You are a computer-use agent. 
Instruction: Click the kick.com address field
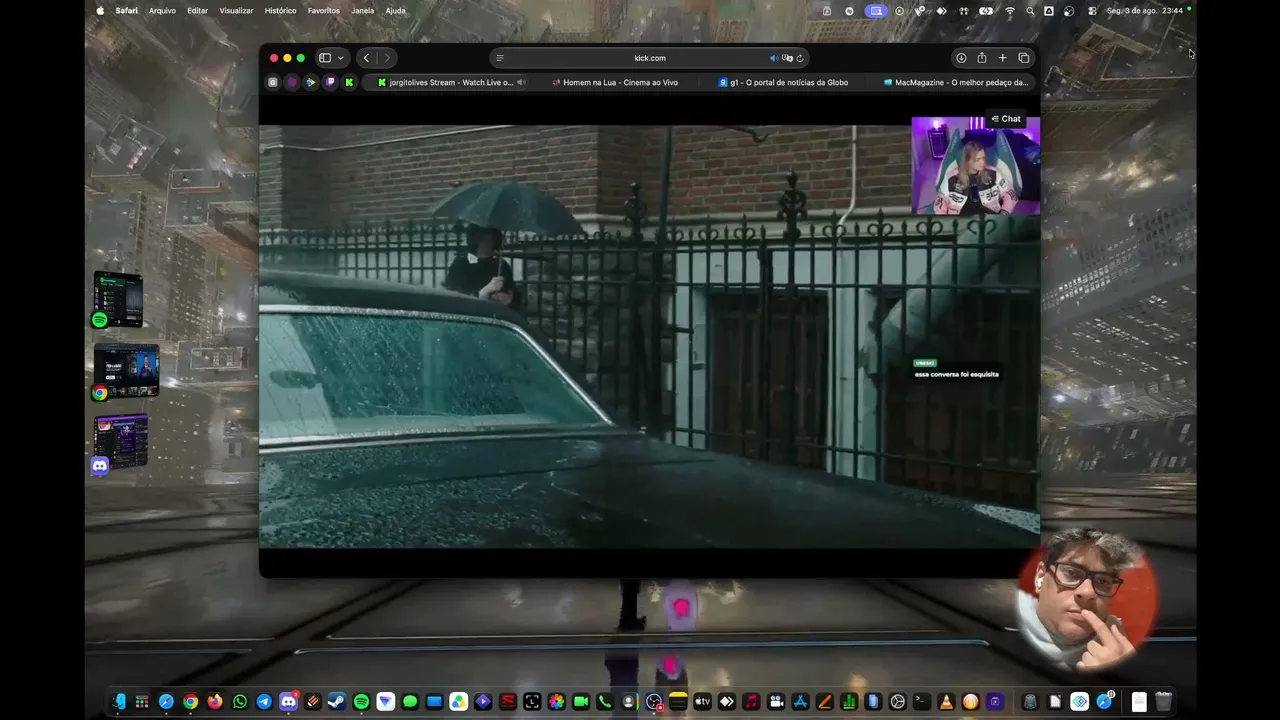tap(650, 58)
